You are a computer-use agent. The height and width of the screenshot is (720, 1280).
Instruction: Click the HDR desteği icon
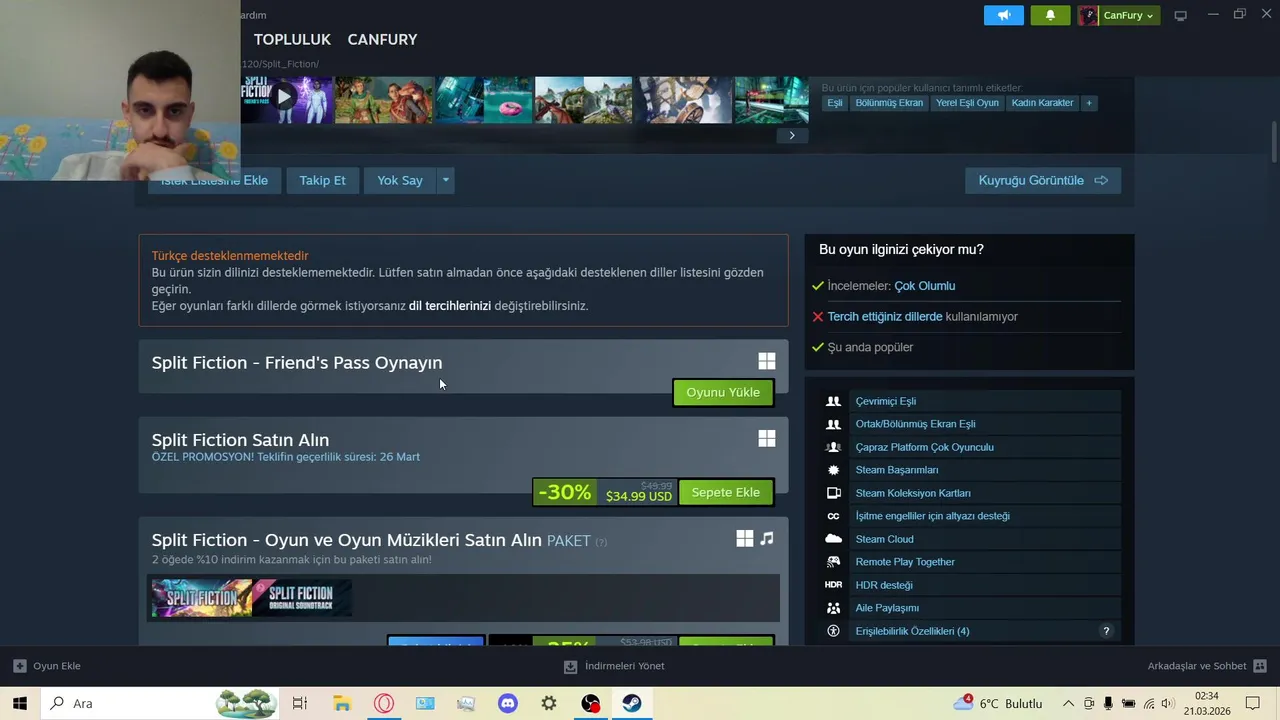(833, 585)
